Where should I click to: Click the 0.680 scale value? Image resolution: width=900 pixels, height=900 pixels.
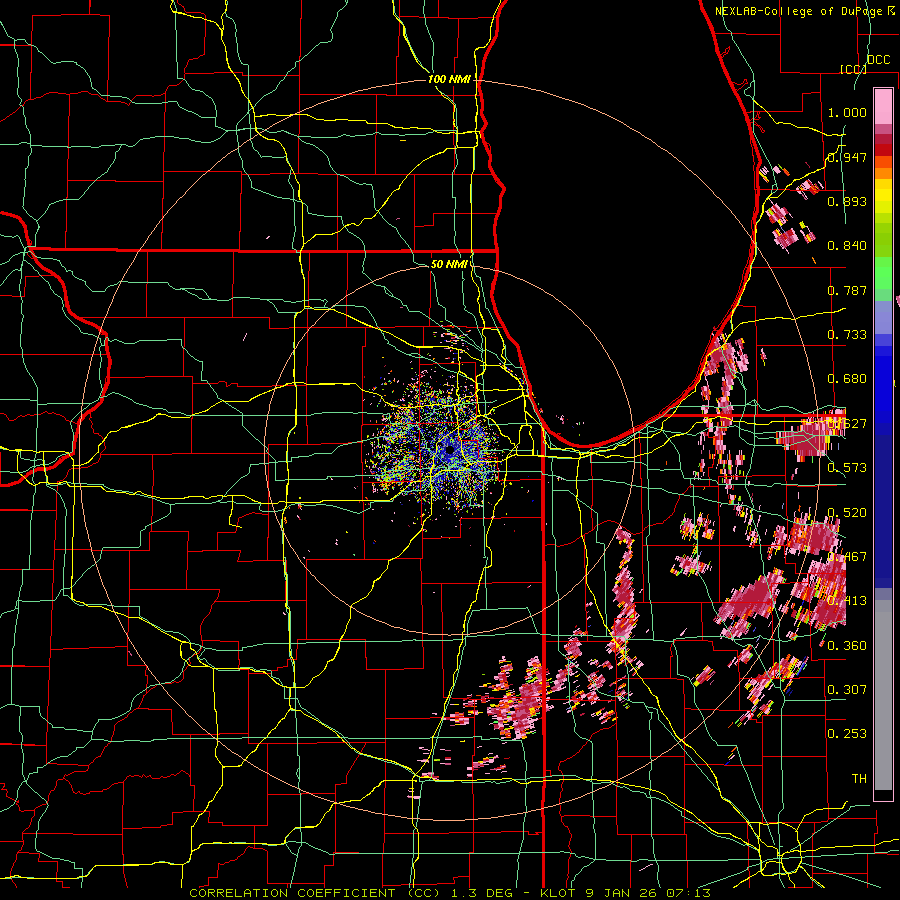(x=847, y=379)
